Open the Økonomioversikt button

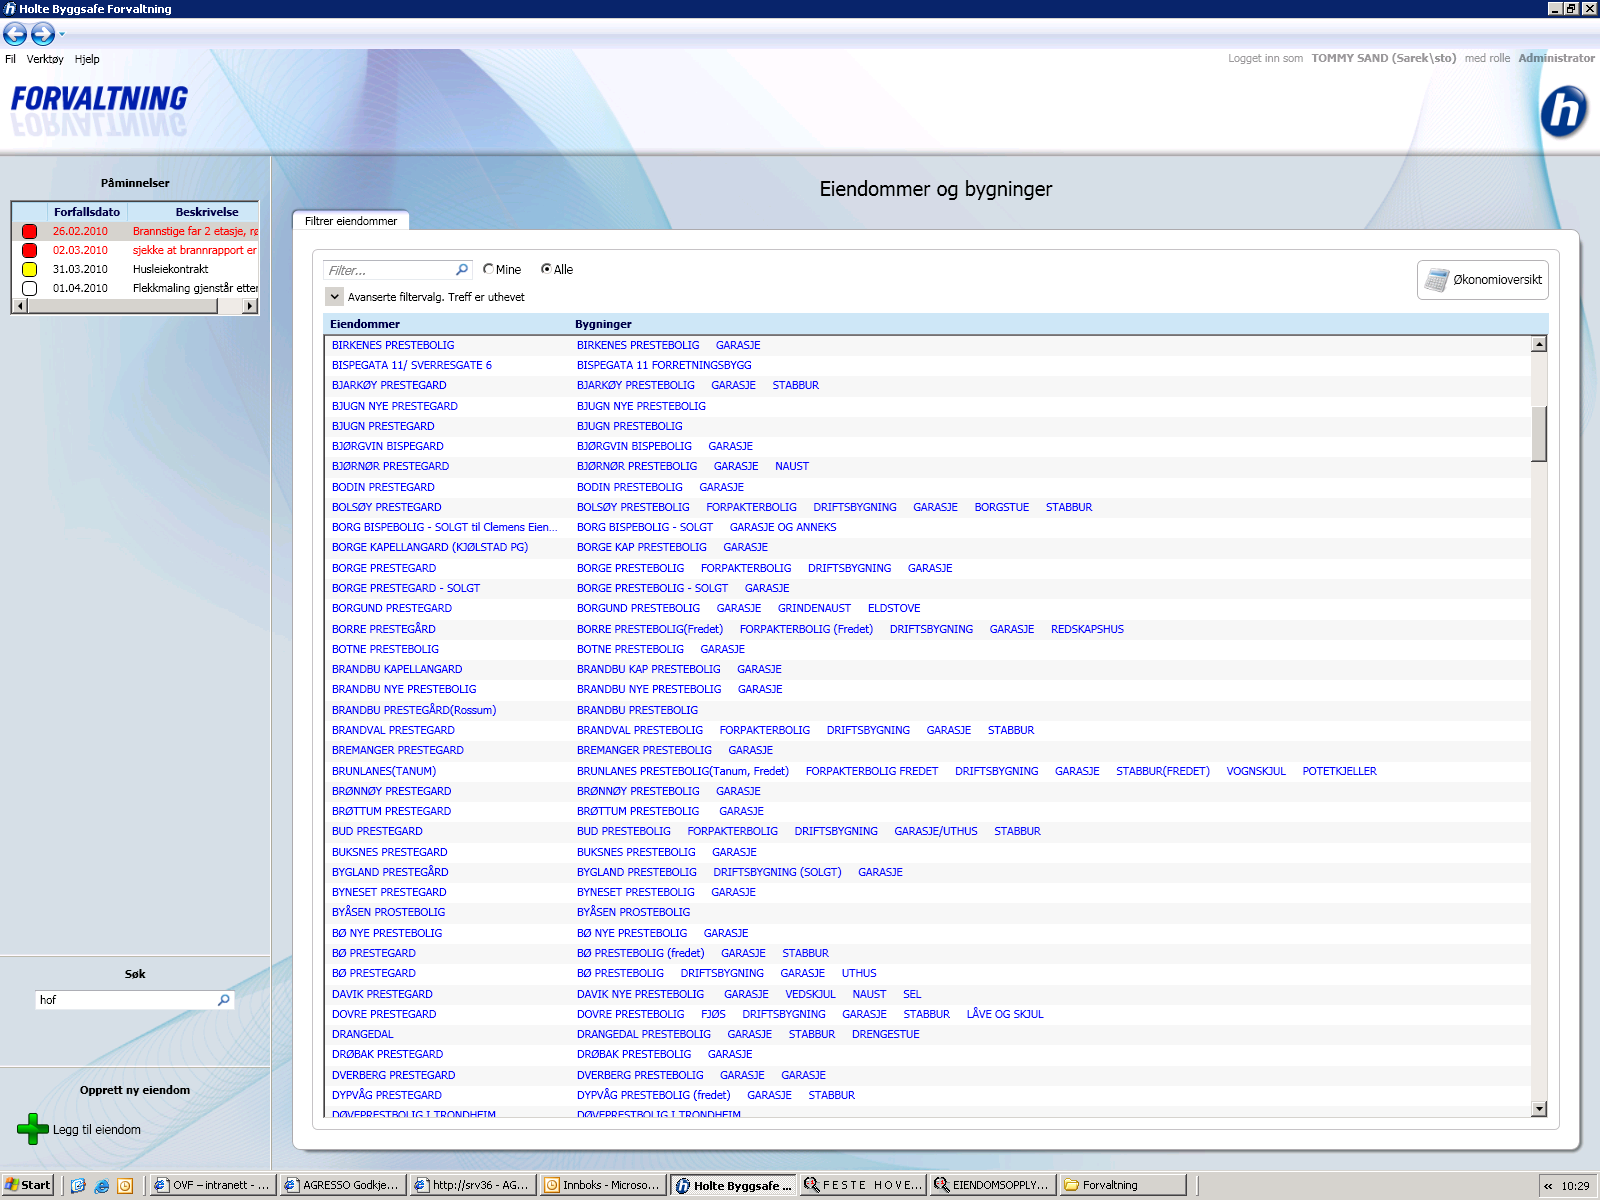pos(1483,280)
